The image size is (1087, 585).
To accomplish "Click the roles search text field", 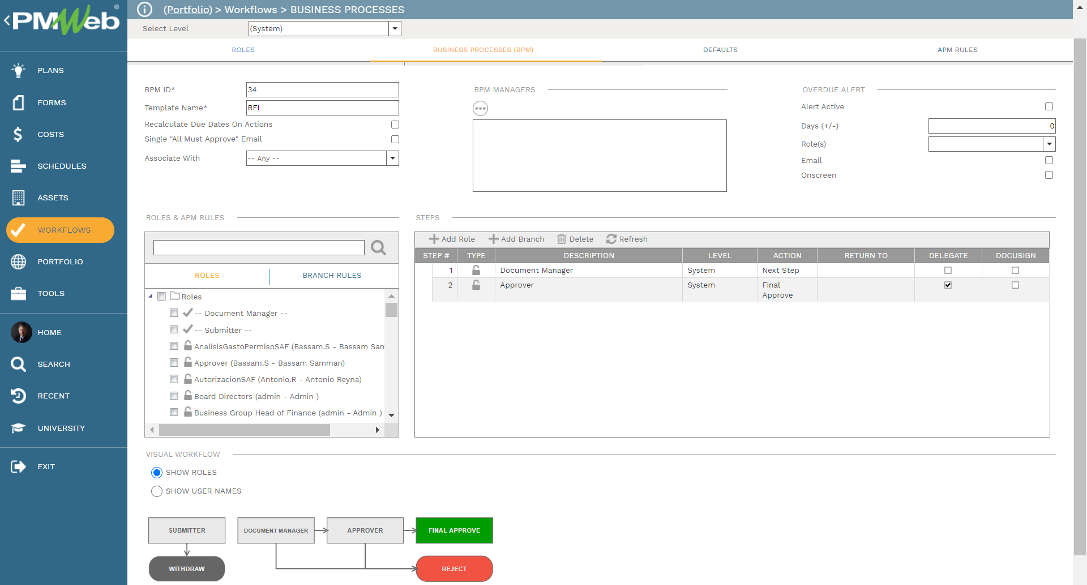I will pos(259,247).
